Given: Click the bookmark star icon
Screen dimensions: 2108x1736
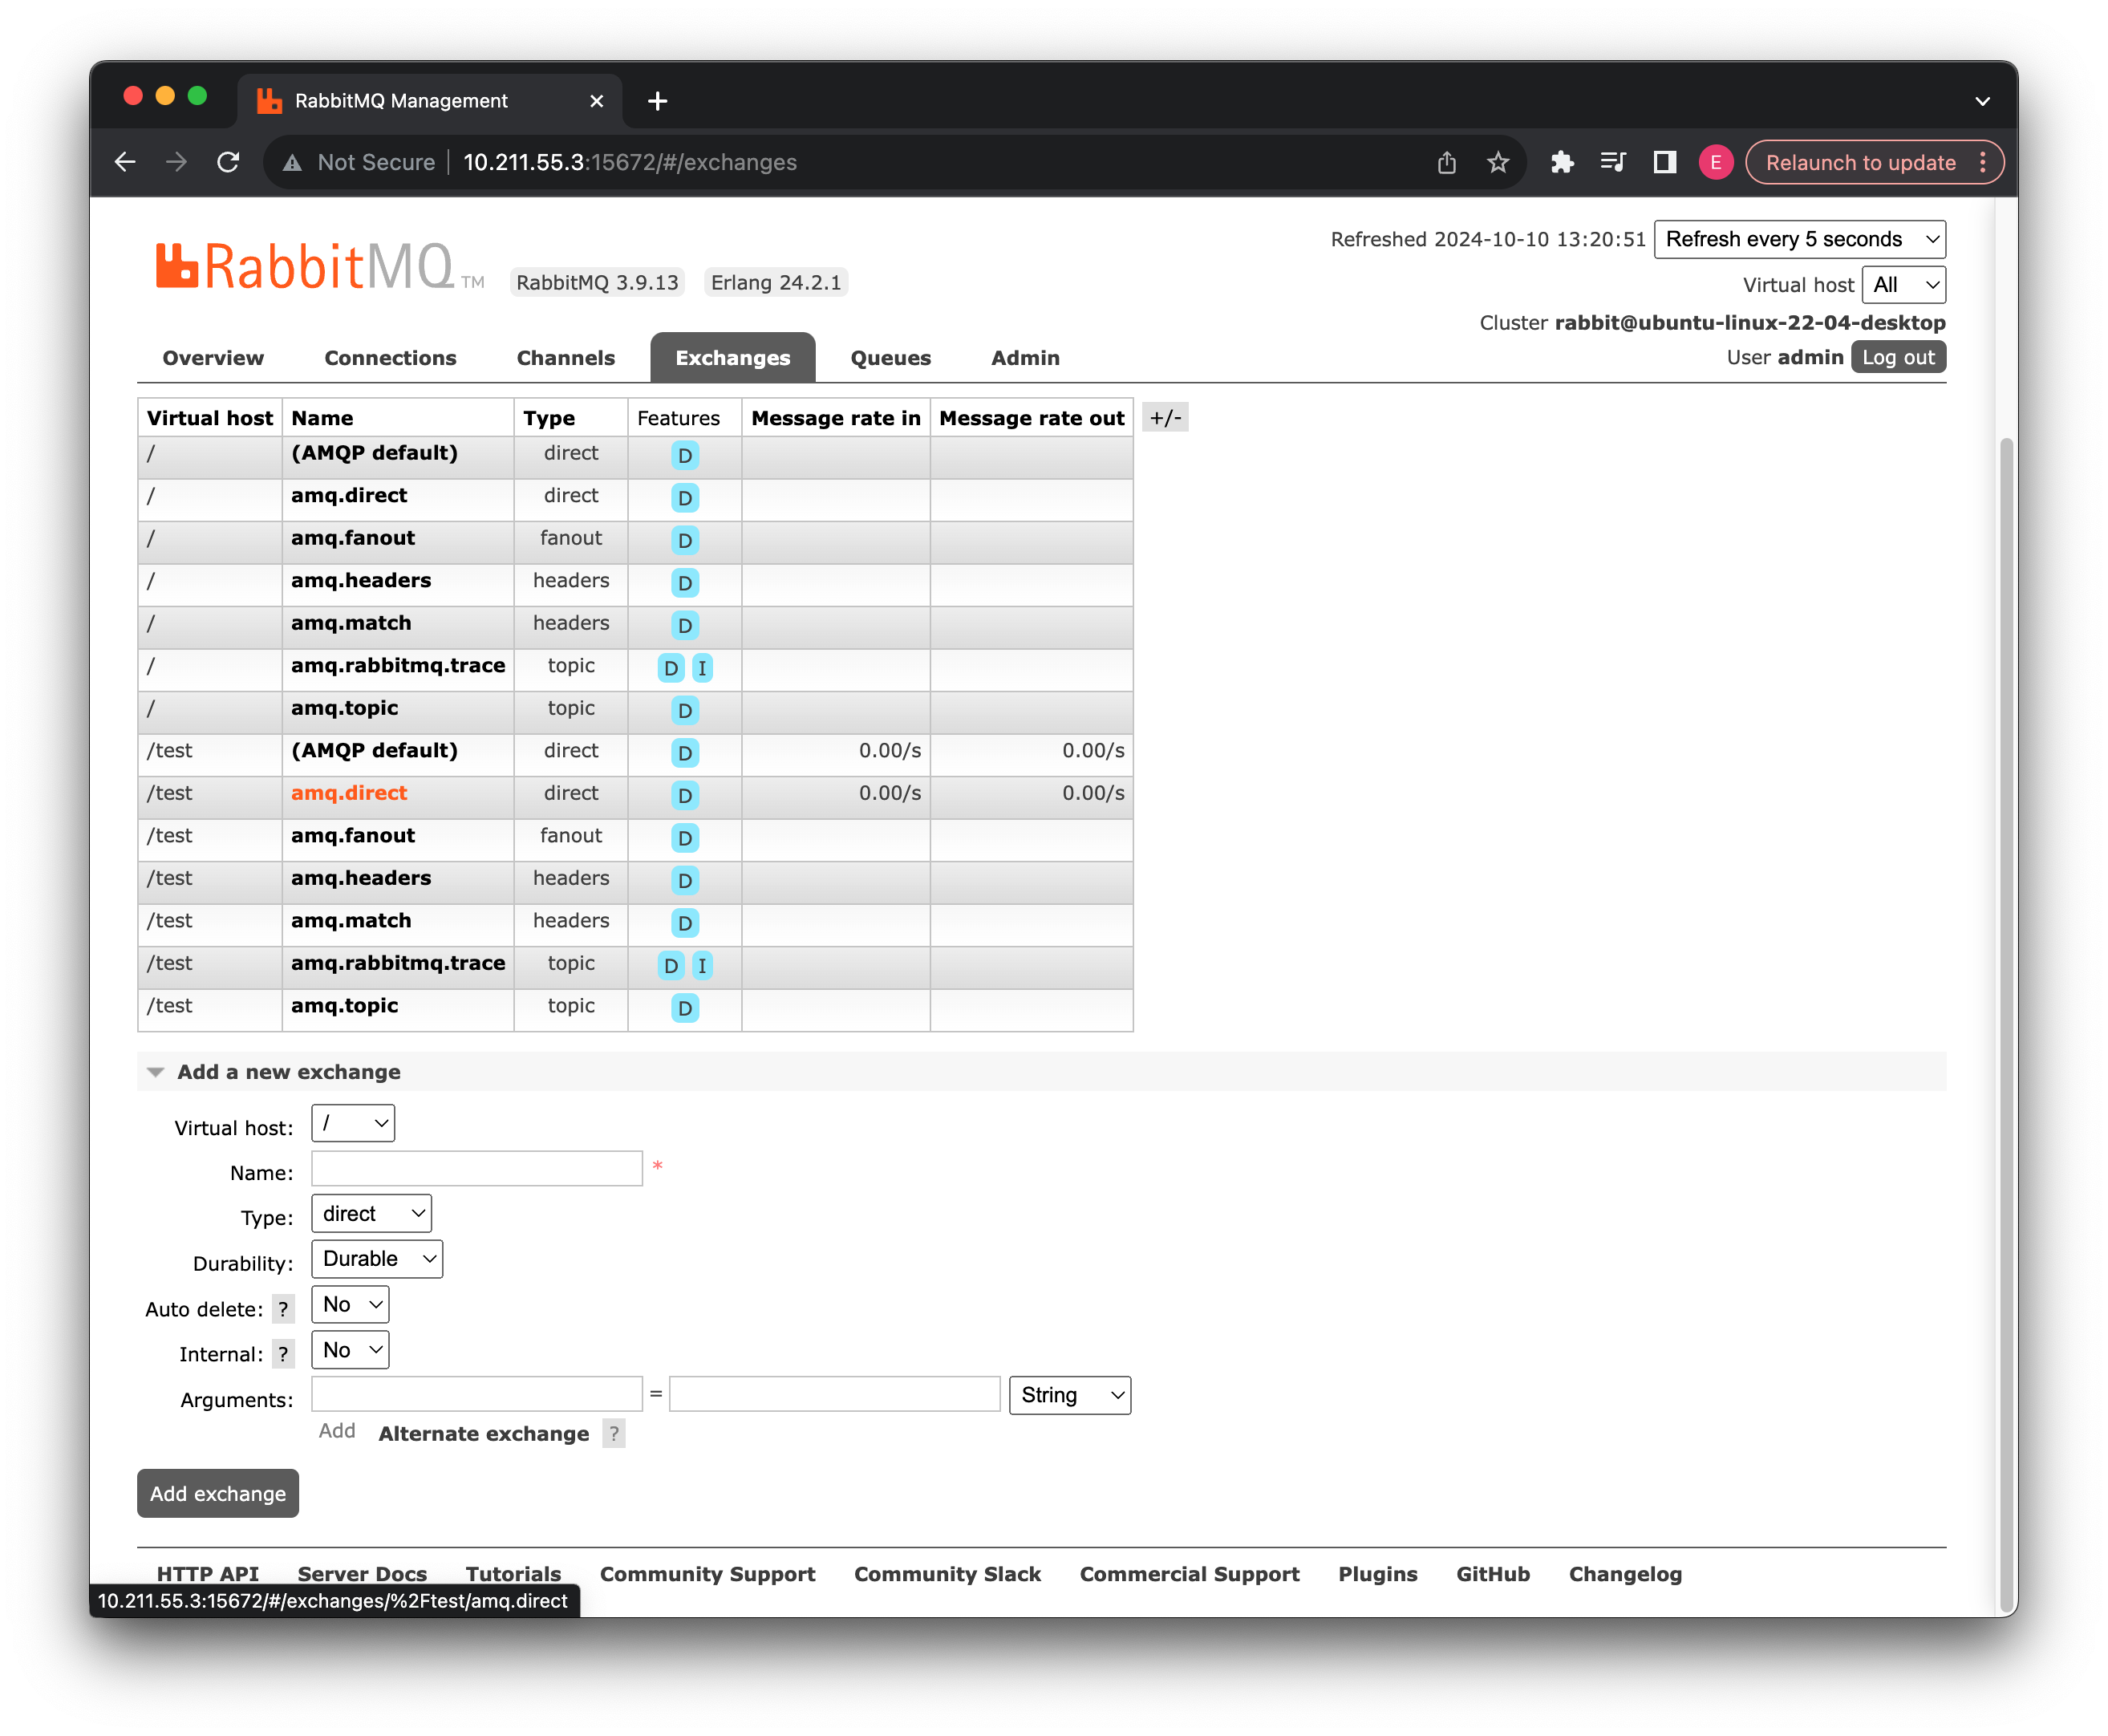Looking at the screenshot, I should pyautogui.click(x=1497, y=162).
